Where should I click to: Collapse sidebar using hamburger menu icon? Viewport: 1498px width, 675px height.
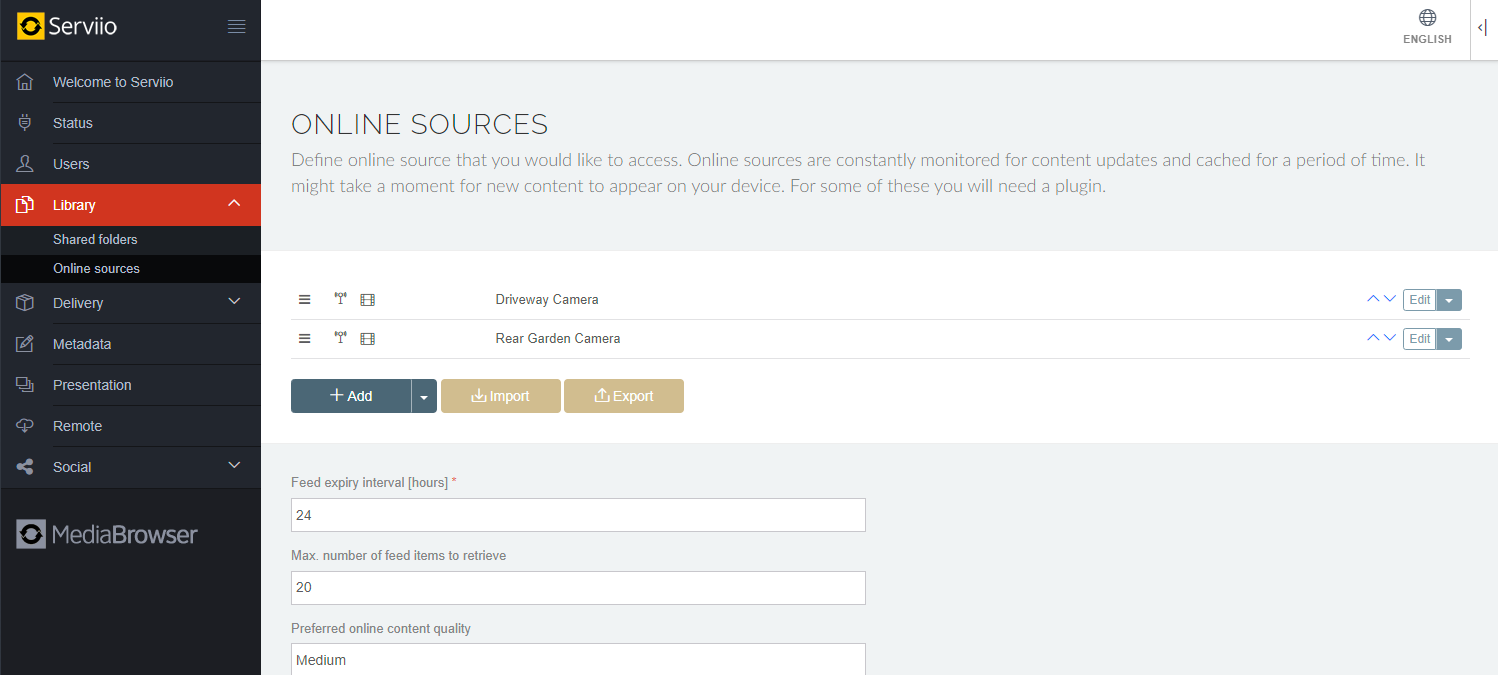point(237,27)
